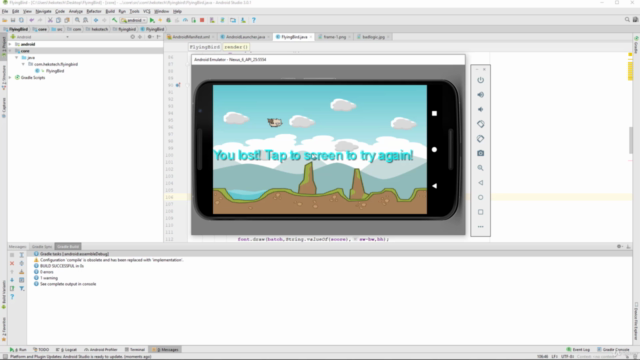640x360 pixels.
Task: Select FlyingBird class in project tree
Action: click(55, 71)
